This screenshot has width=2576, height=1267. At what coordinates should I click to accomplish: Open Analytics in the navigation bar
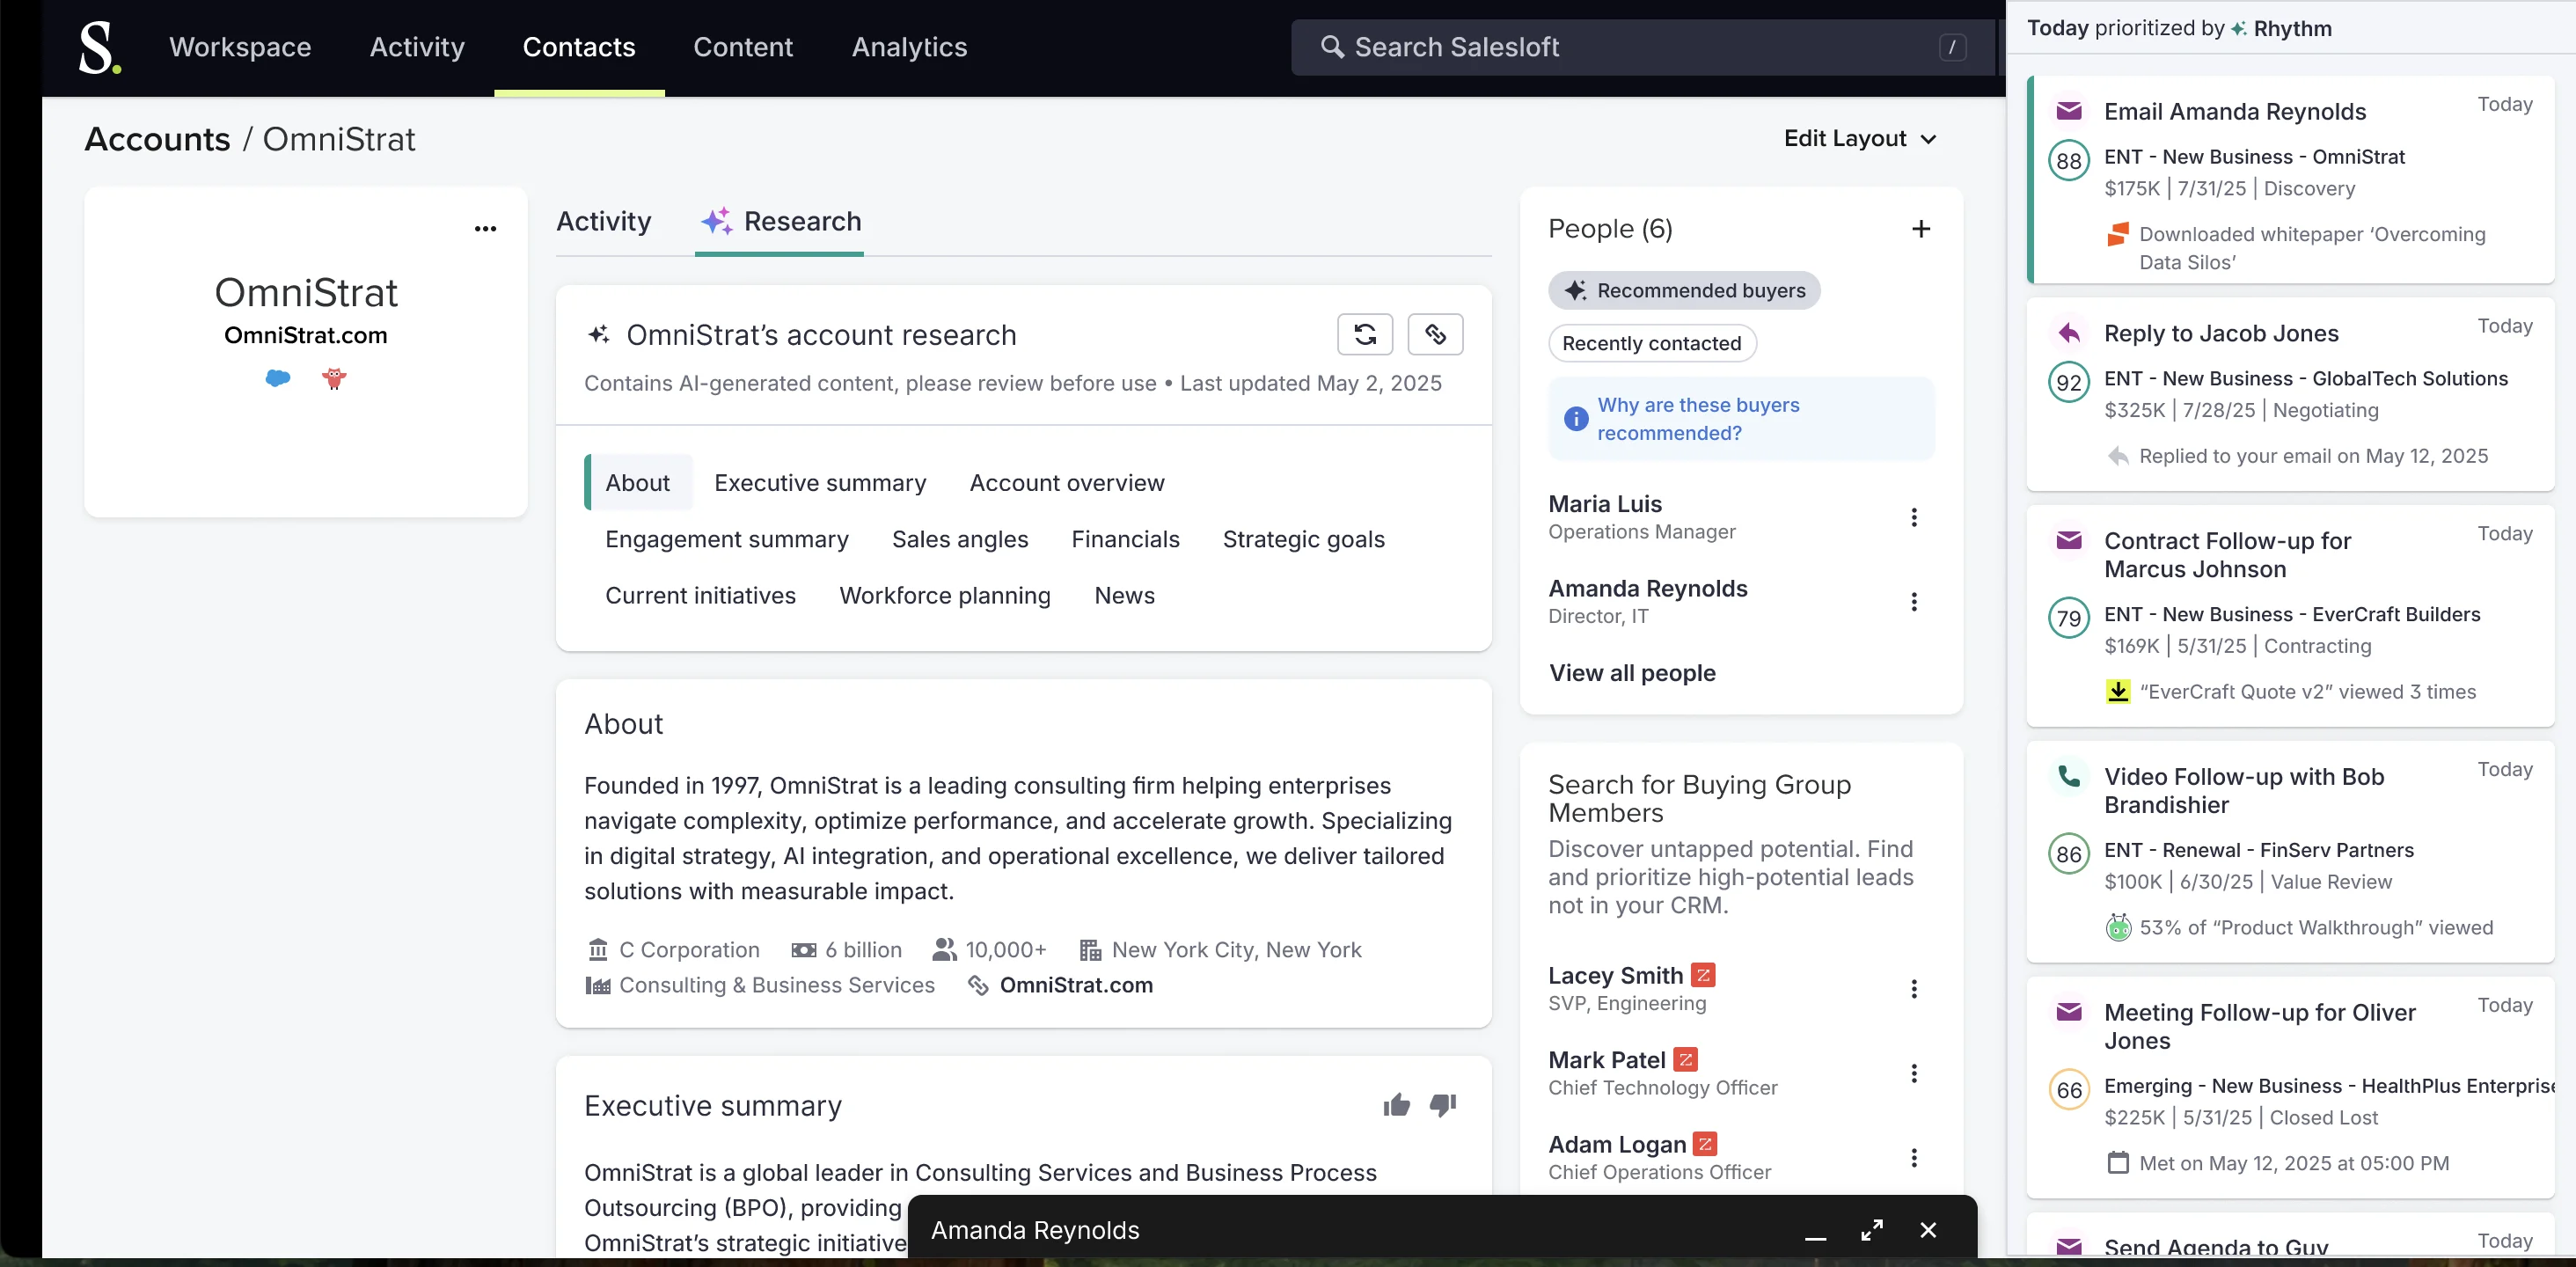tap(909, 47)
